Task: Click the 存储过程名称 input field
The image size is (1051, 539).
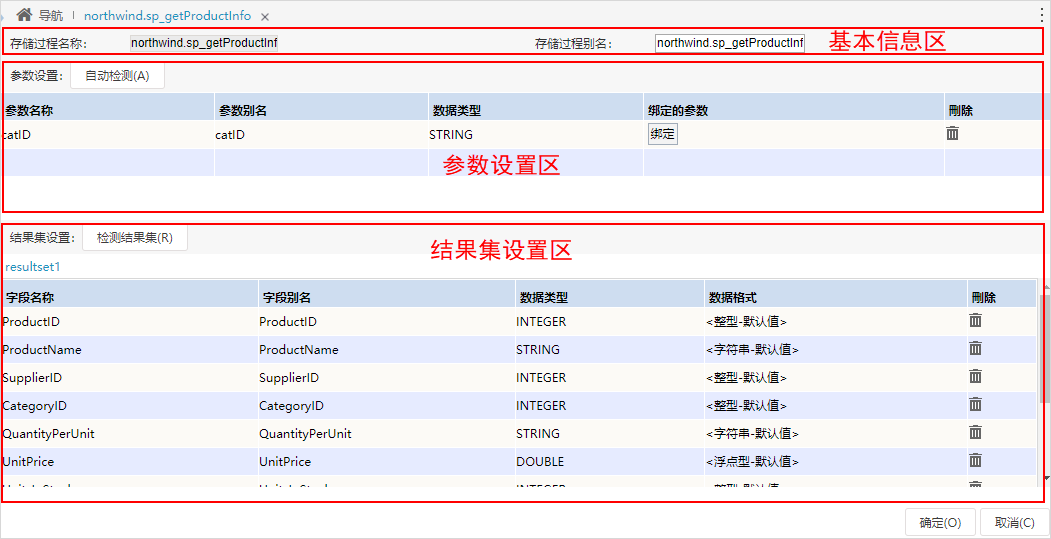Action: [x=204, y=43]
